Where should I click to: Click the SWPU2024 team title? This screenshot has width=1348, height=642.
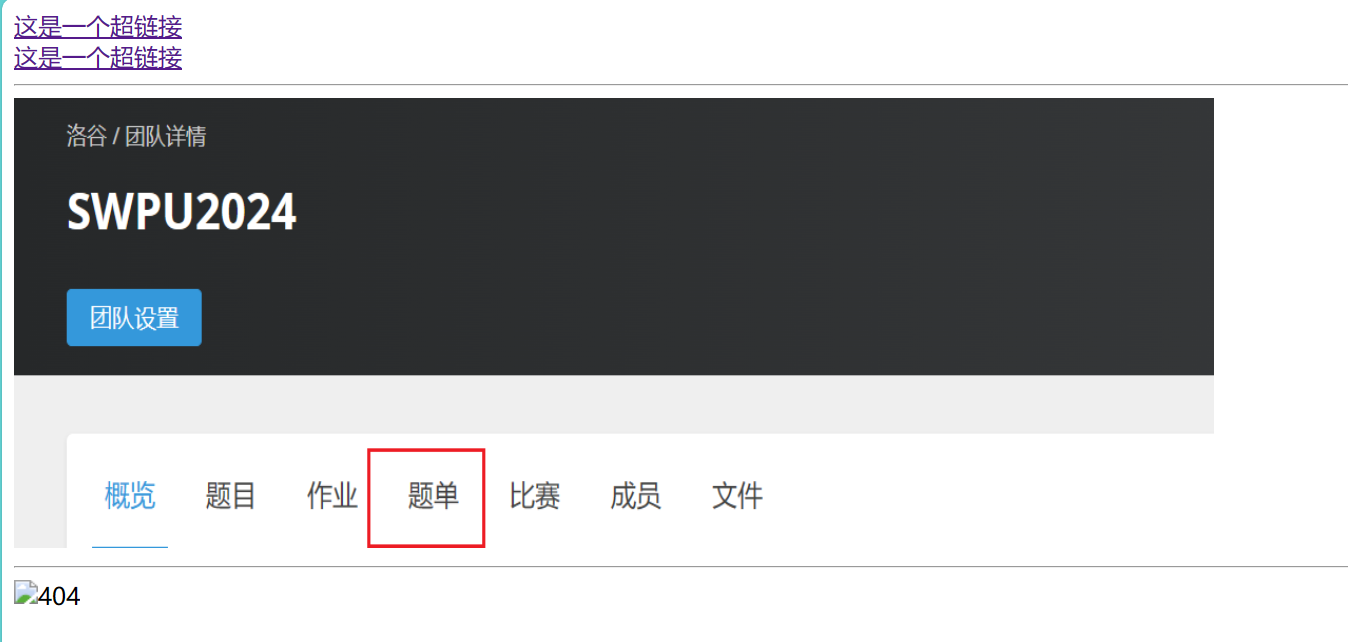tap(182, 212)
